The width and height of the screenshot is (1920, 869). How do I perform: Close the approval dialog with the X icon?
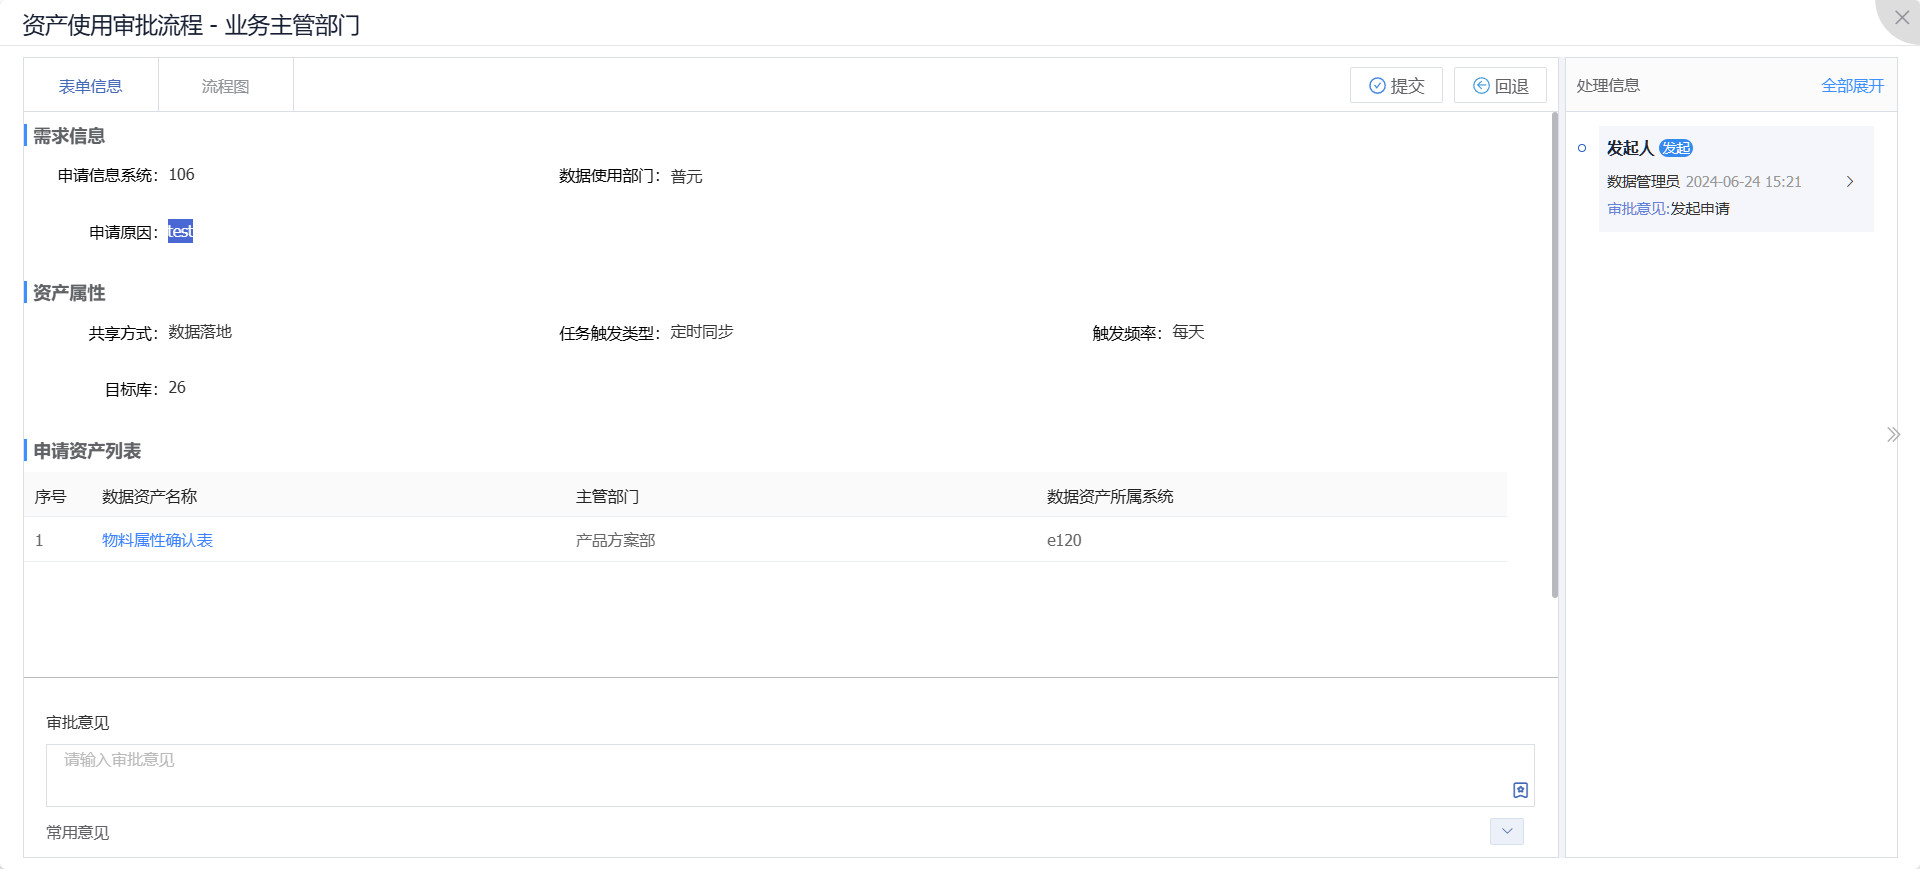1901,18
